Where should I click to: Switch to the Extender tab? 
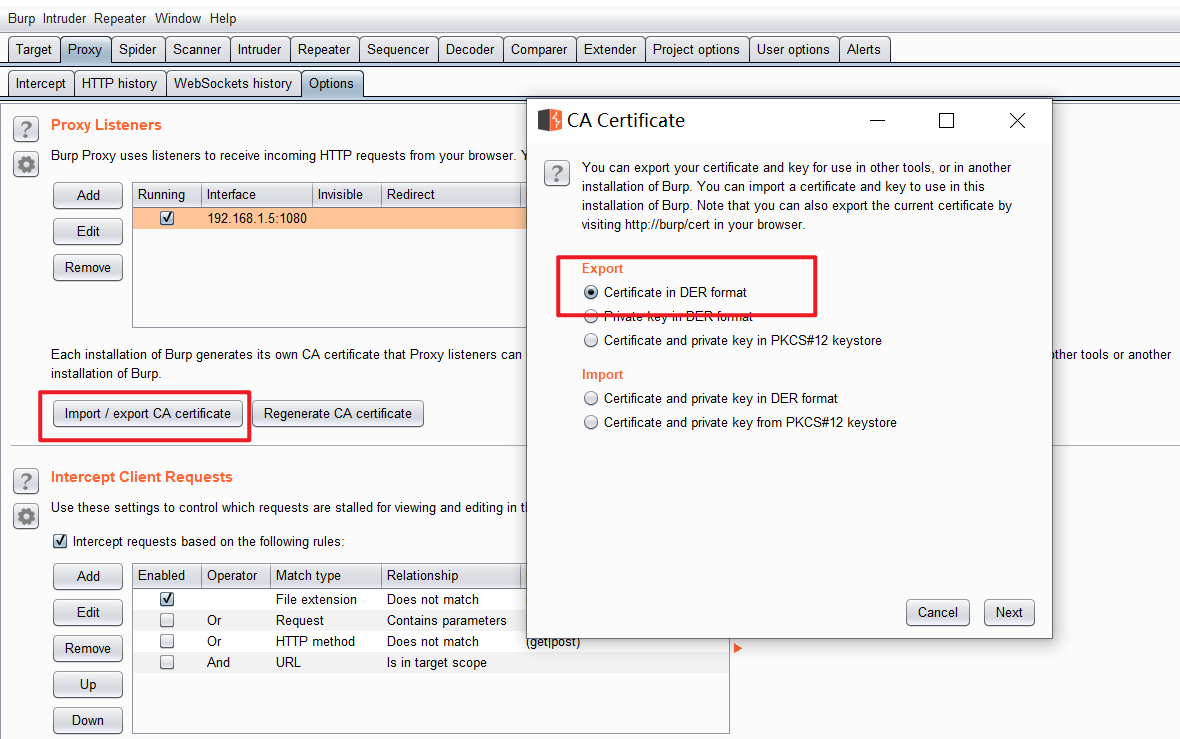[x=610, y=50]
